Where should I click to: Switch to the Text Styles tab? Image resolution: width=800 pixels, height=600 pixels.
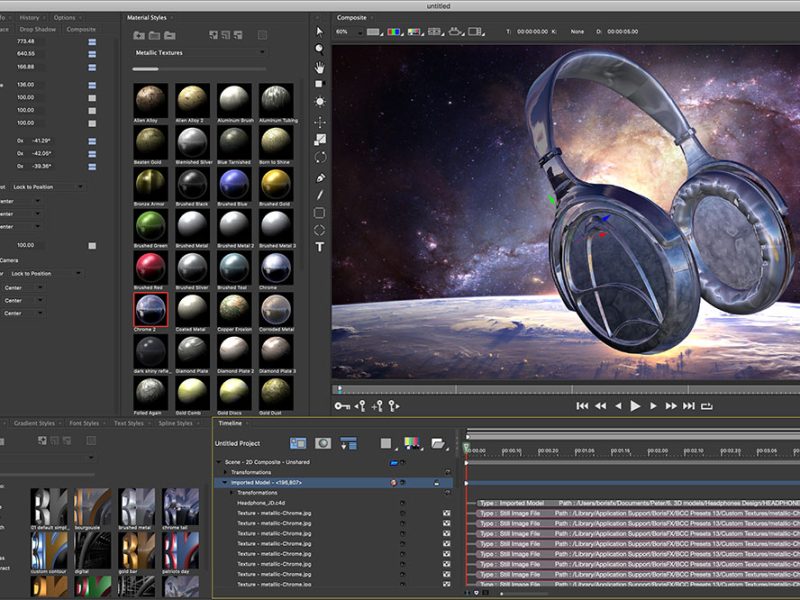click(129, 423)
